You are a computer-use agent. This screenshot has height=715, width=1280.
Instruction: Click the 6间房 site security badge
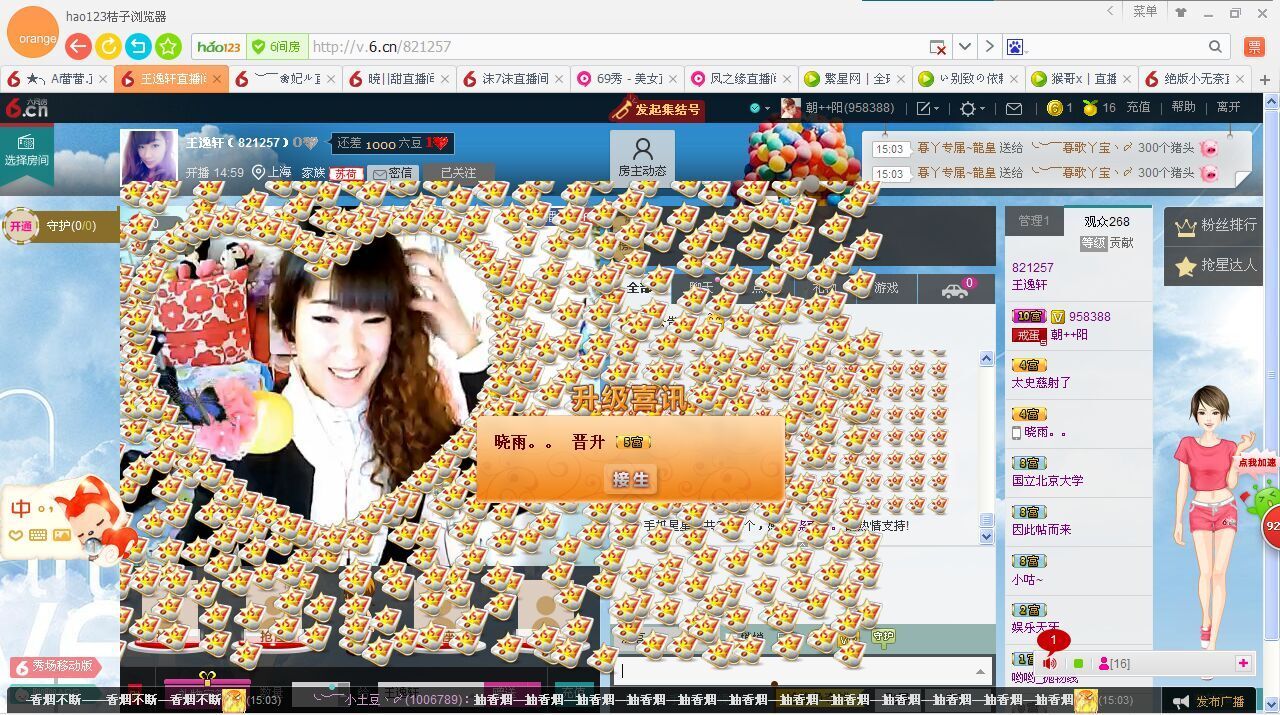tap(276, 47)
